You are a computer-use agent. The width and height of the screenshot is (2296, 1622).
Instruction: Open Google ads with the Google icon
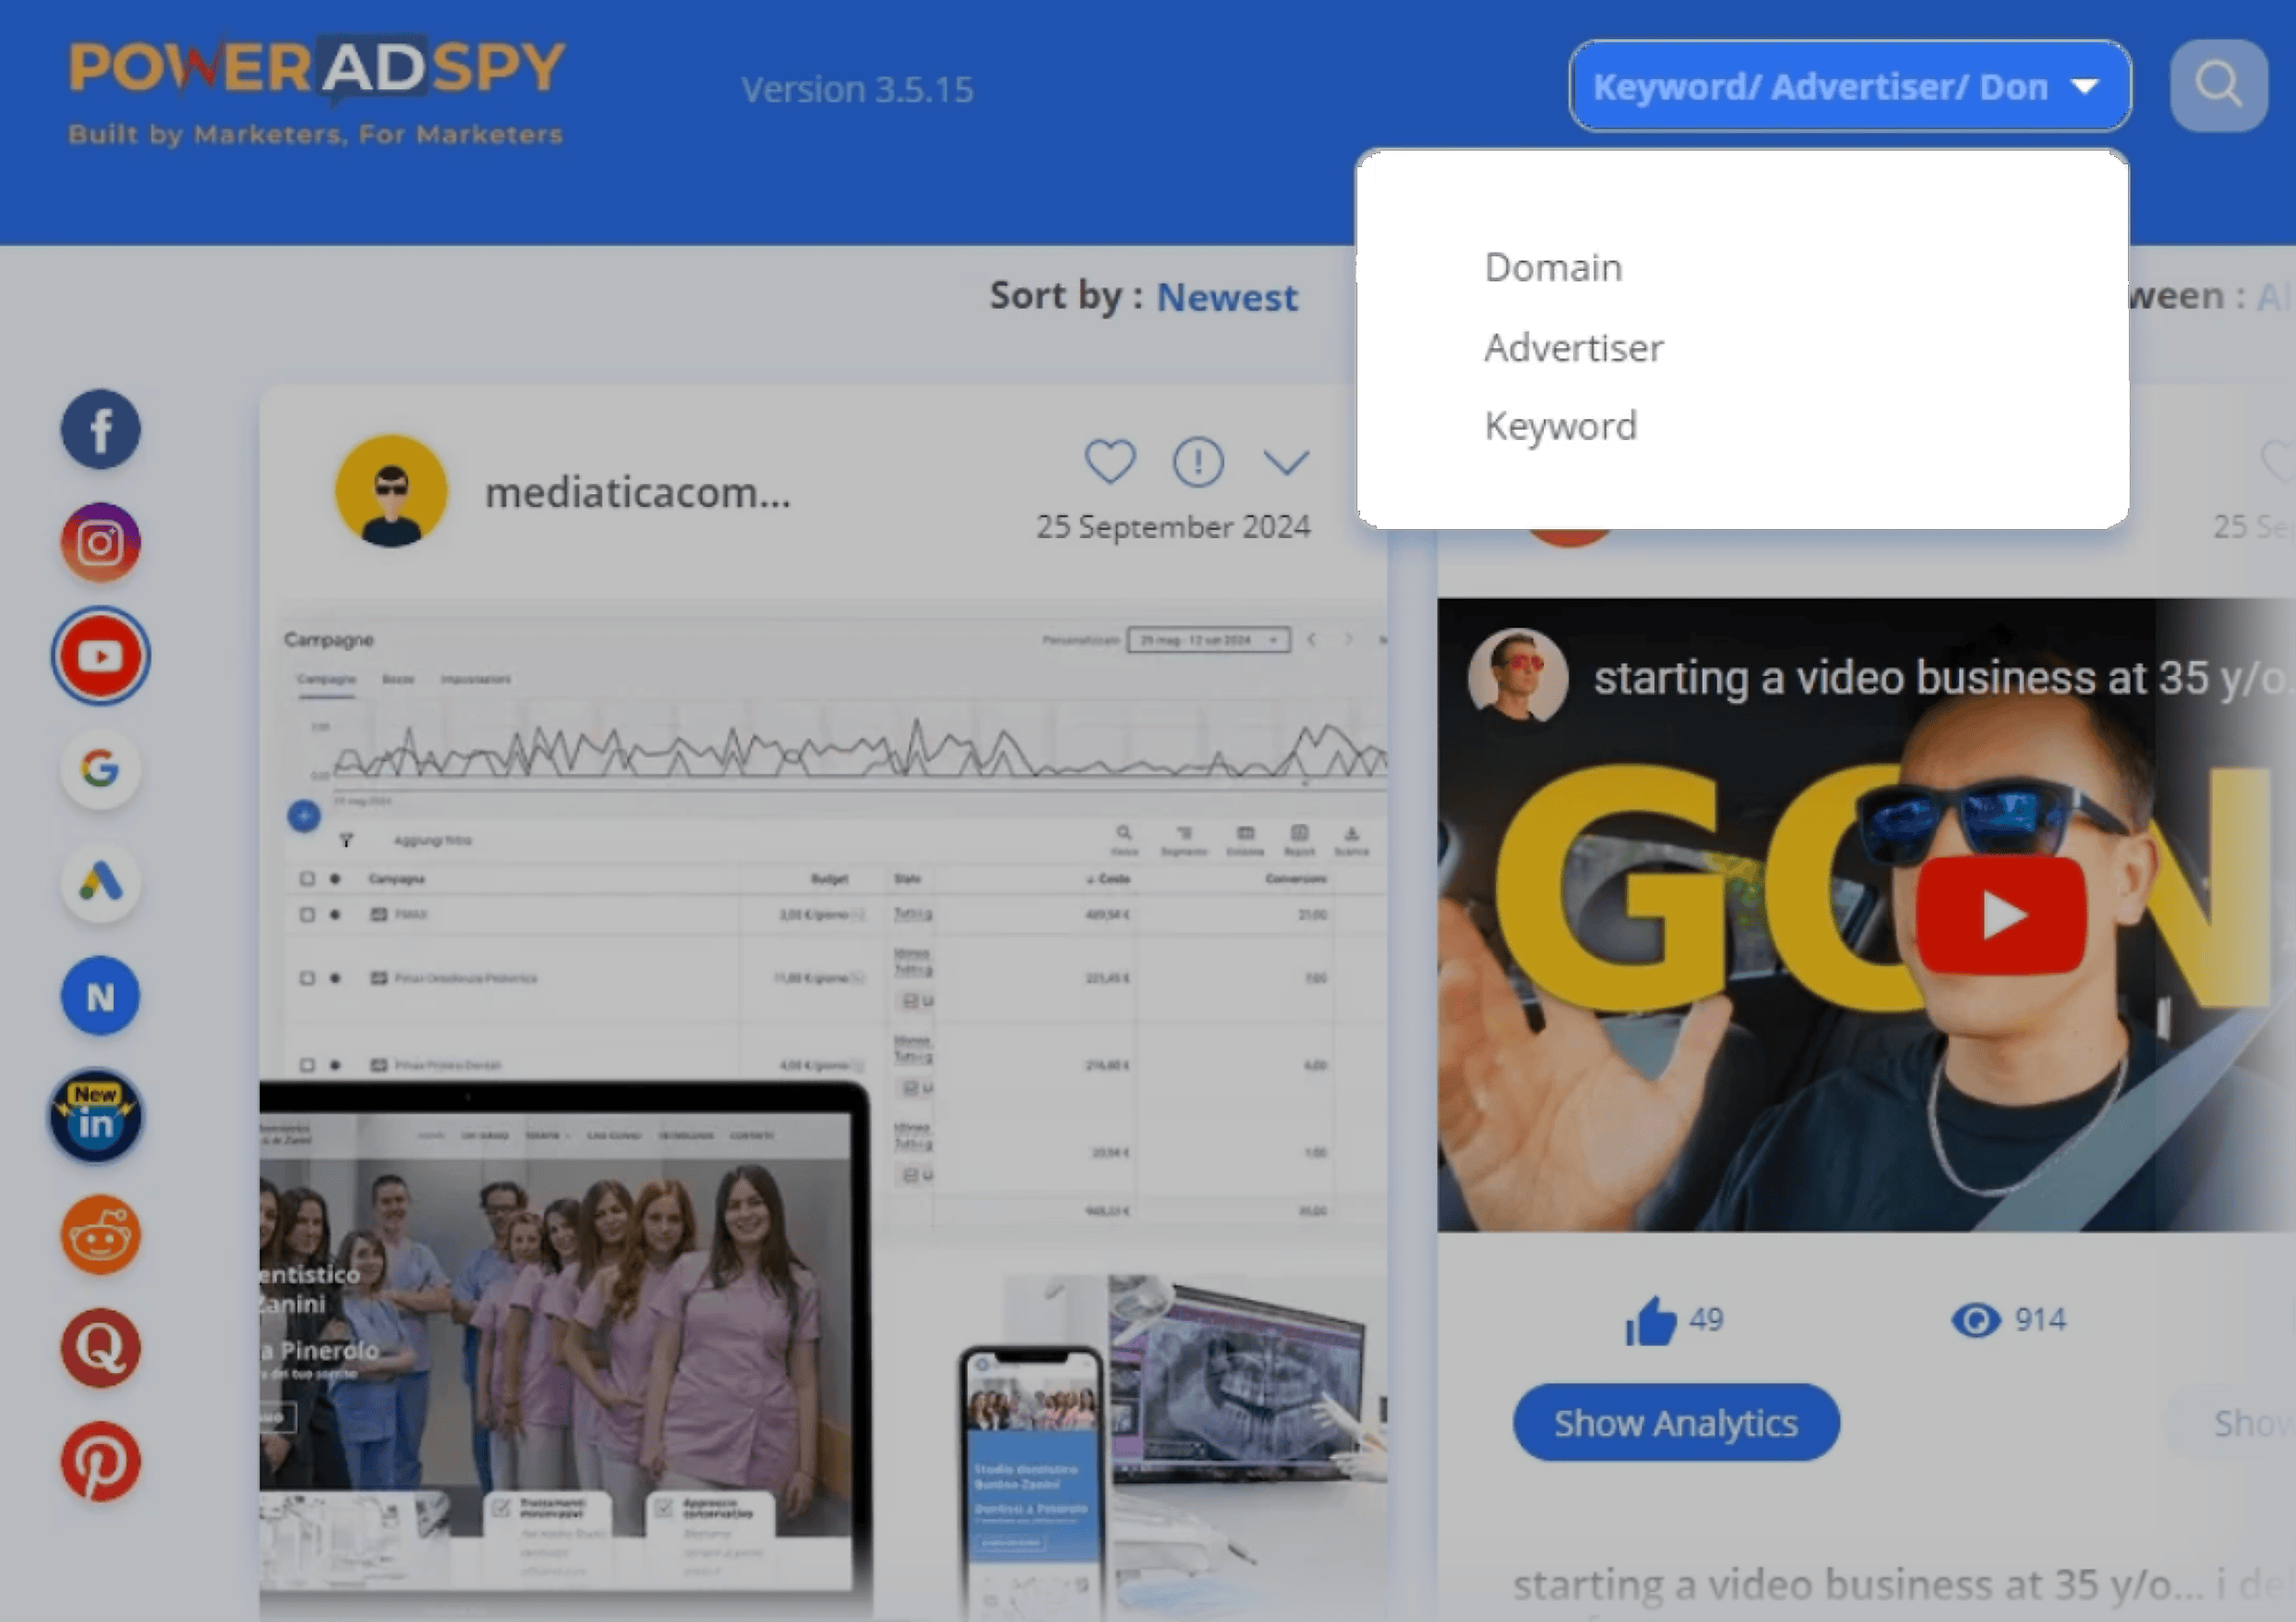click(100, 770)
